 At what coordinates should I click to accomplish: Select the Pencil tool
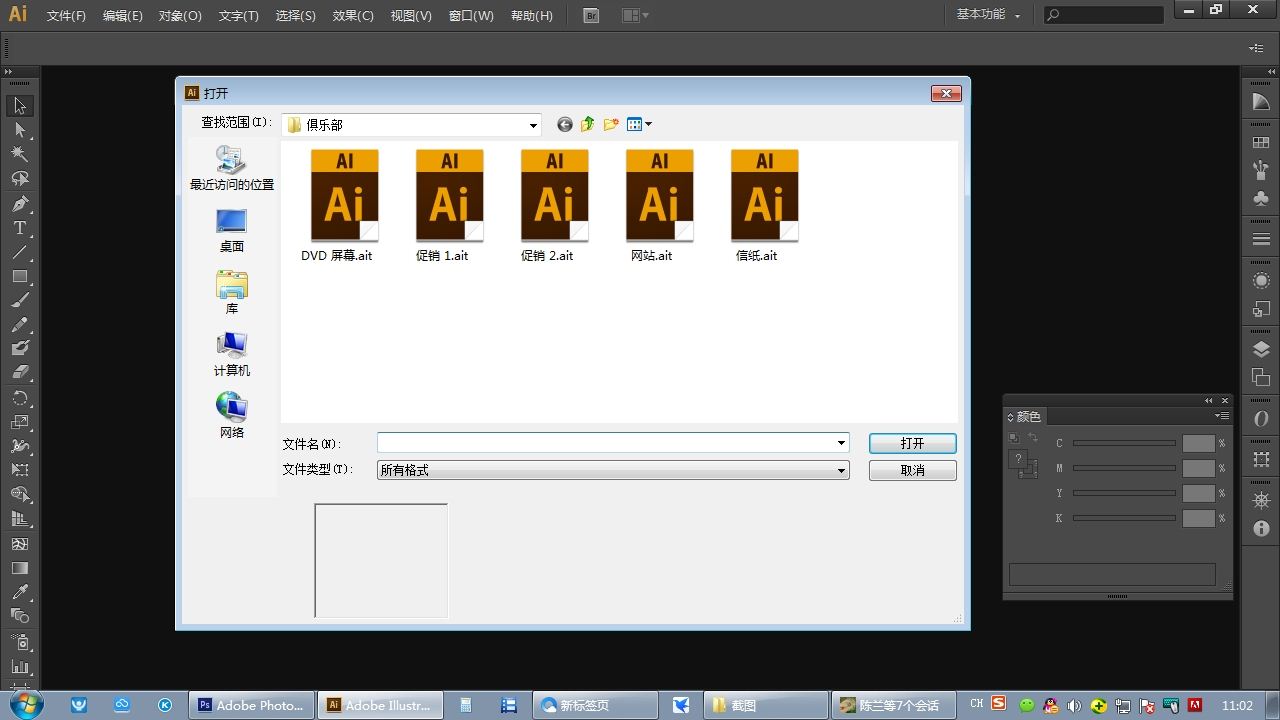[20, 324]
